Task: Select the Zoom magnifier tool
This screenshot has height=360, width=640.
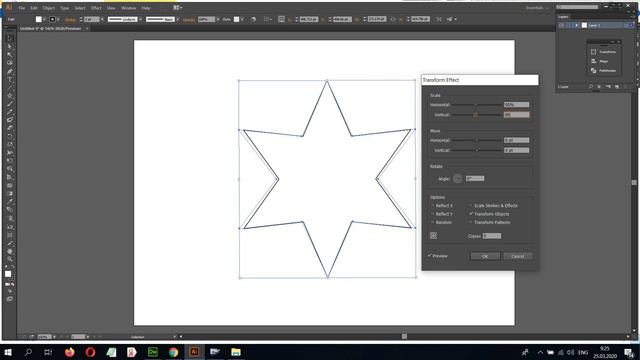Action: [x=10, y=259]
